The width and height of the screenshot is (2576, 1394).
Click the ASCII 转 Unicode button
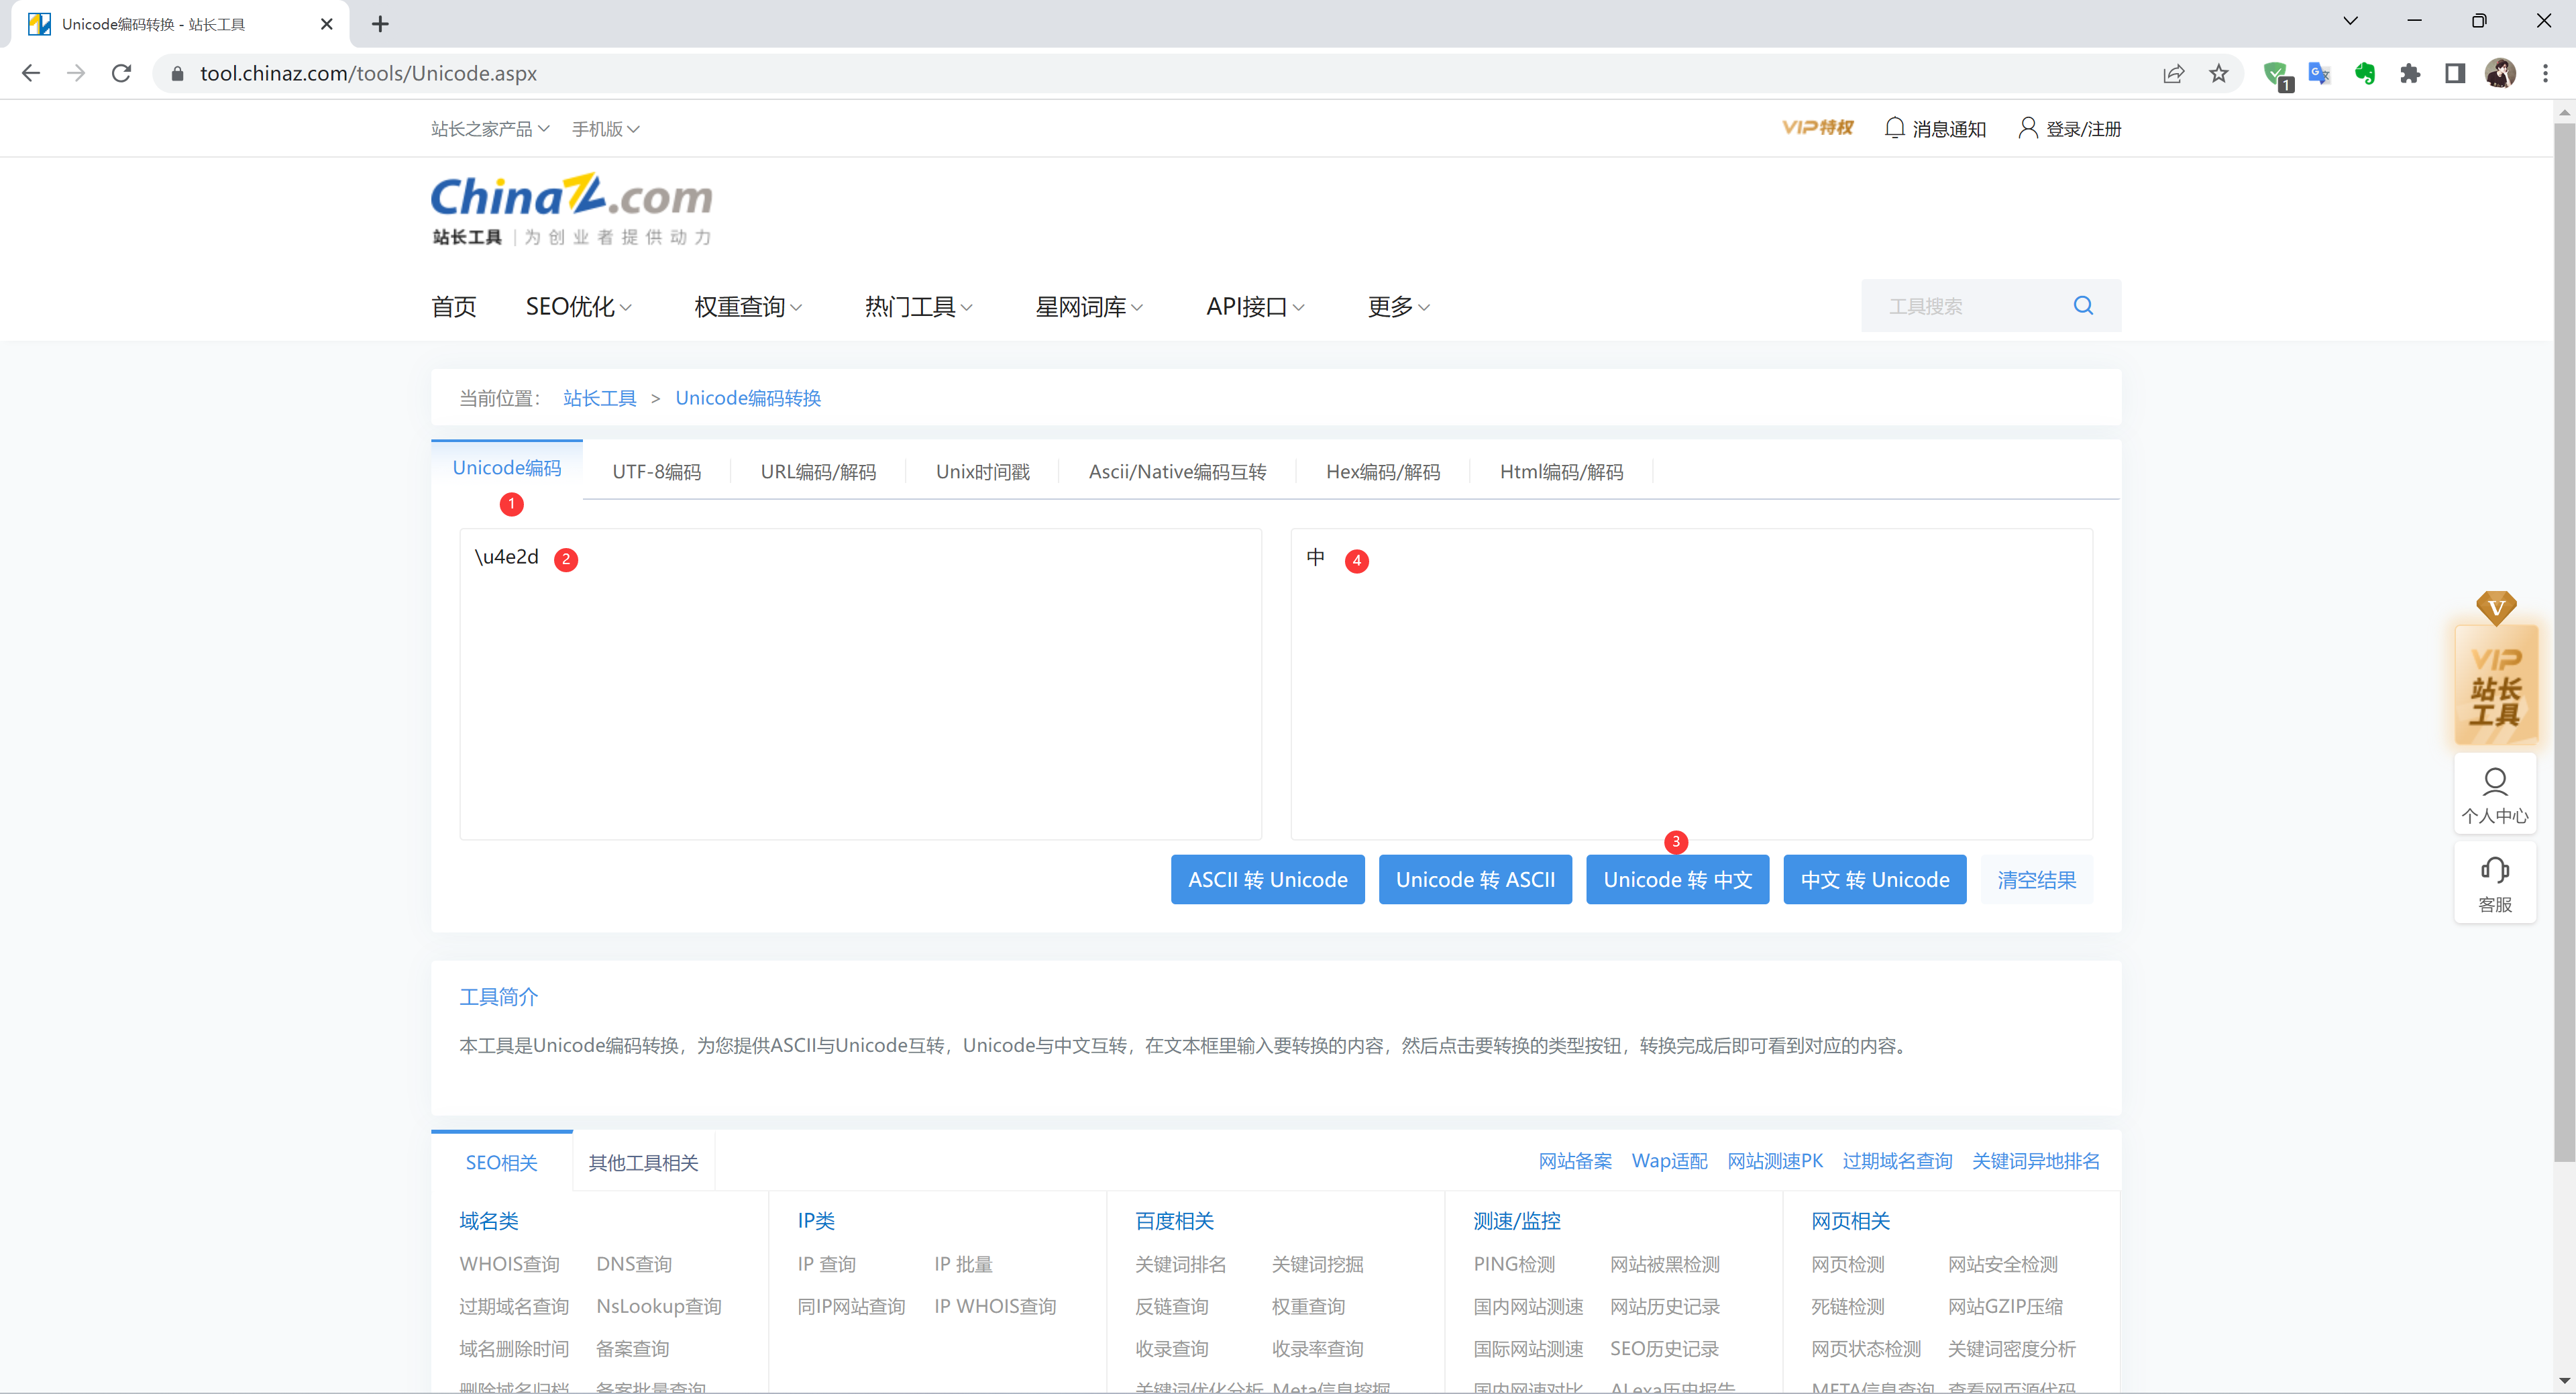1267,879
